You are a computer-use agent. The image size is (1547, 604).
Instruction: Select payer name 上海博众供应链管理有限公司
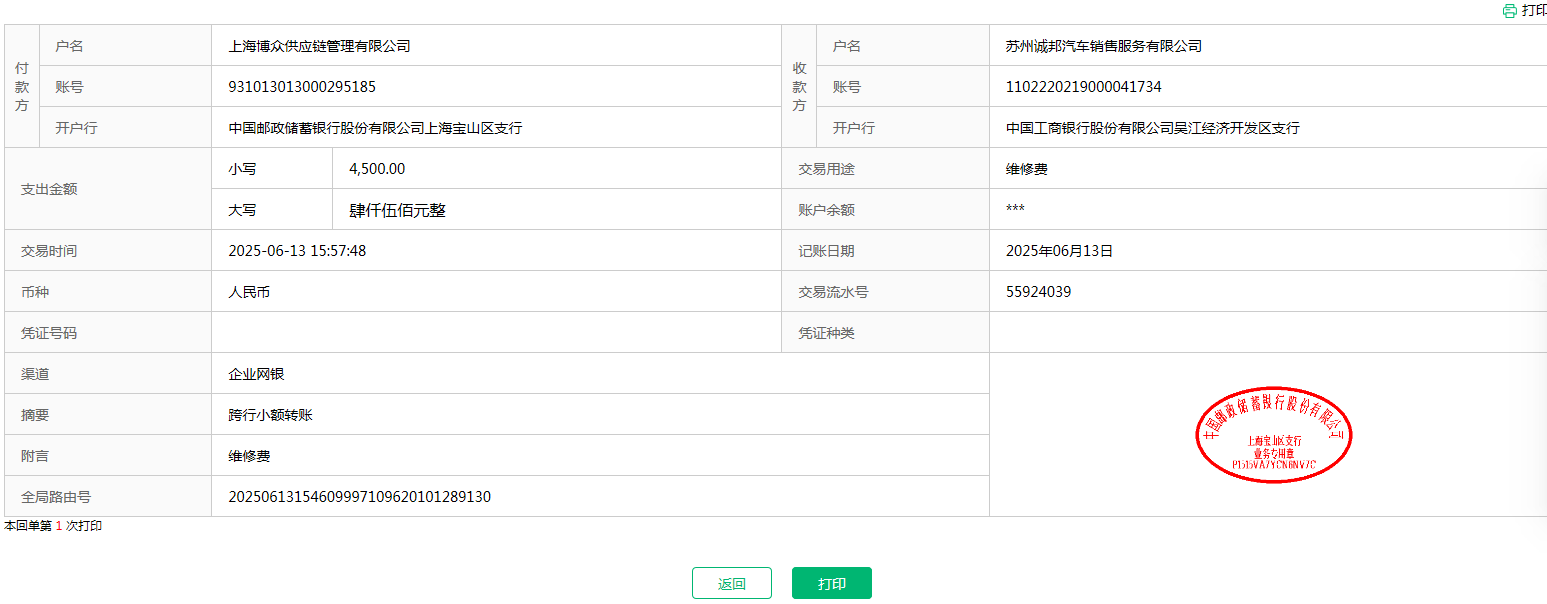coord(319,46)
